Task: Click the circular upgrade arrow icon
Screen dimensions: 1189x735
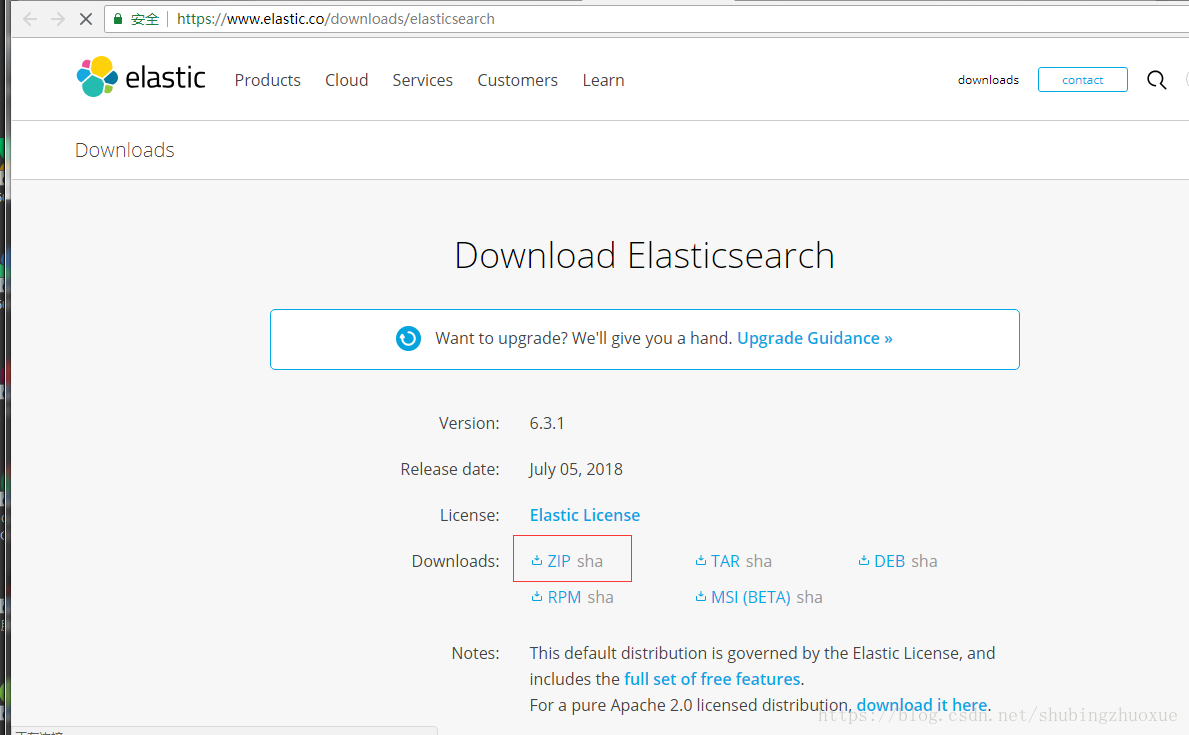Action: point(408,339)
